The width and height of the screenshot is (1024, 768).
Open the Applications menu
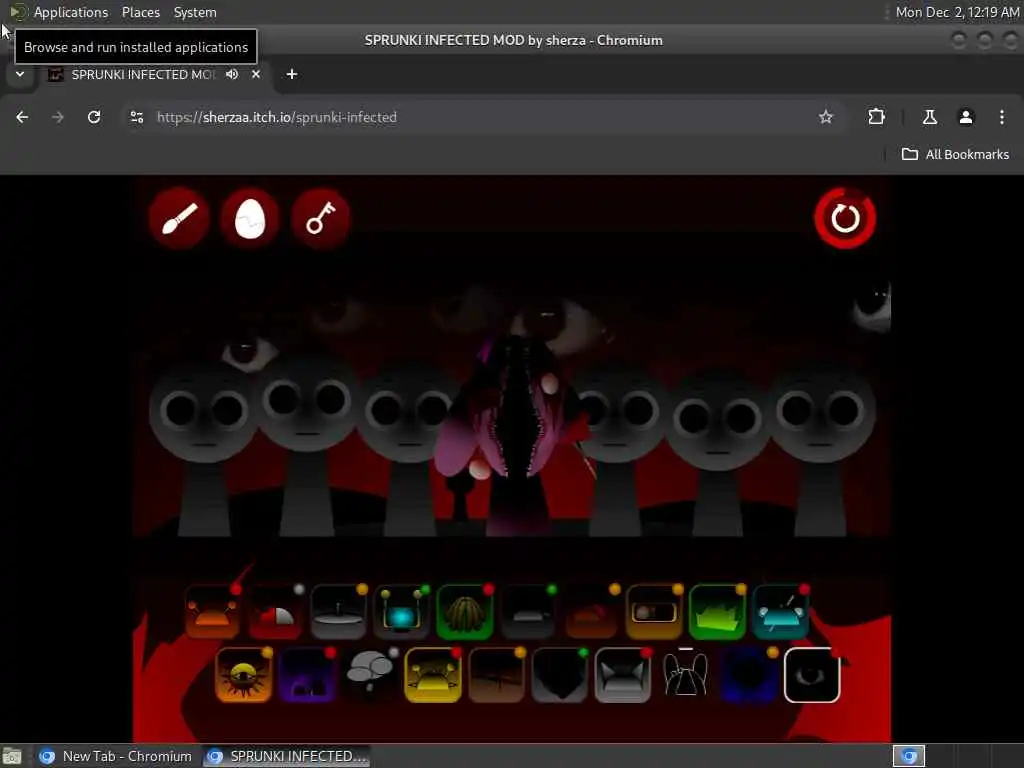tap(71, 12)
